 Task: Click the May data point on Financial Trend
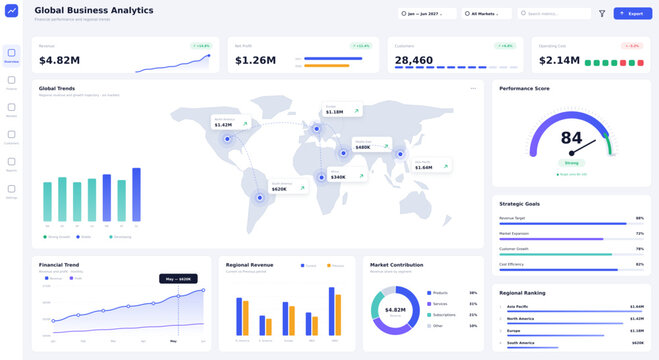pyautogui.click(x=178, y=296)
